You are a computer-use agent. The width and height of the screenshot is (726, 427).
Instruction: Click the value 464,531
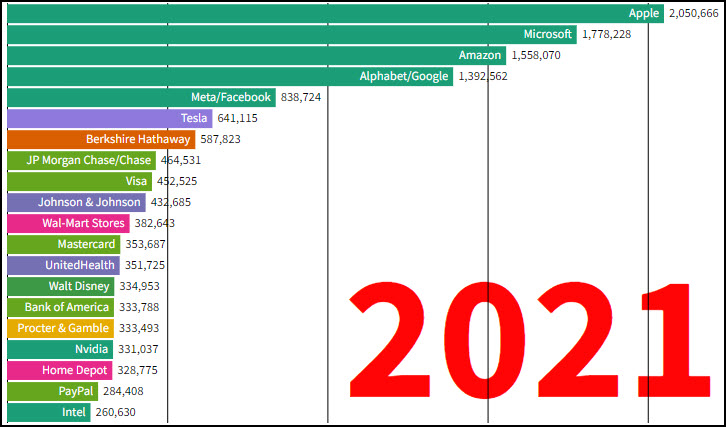(x=181, y=160)
